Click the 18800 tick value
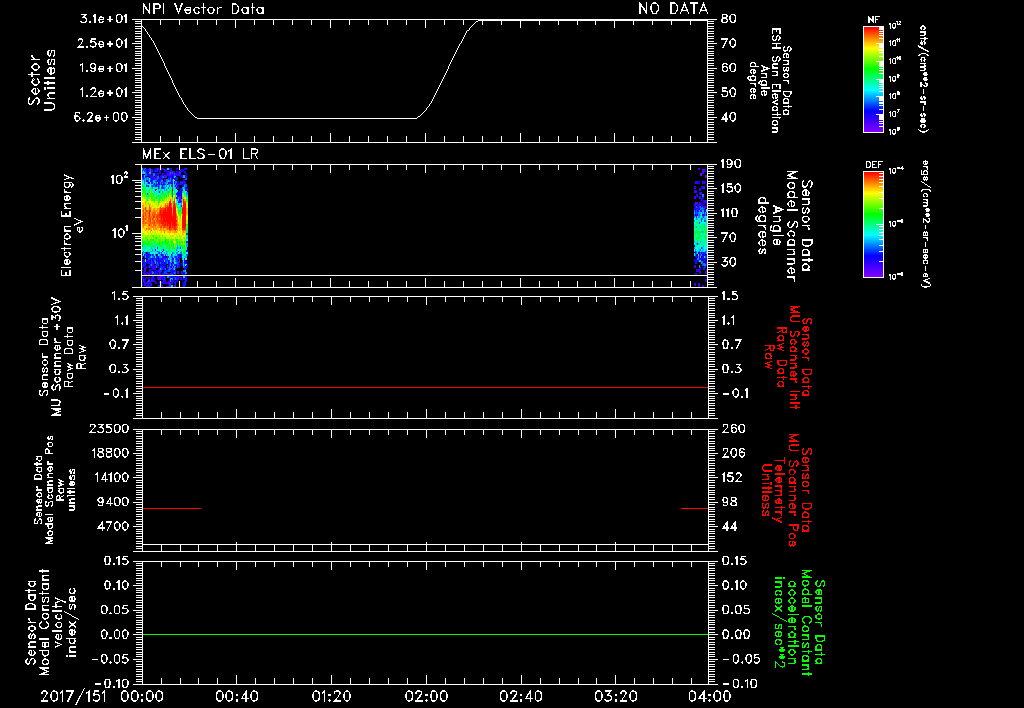The width and height of the screenshot is (1024, 708). (110, 453)
